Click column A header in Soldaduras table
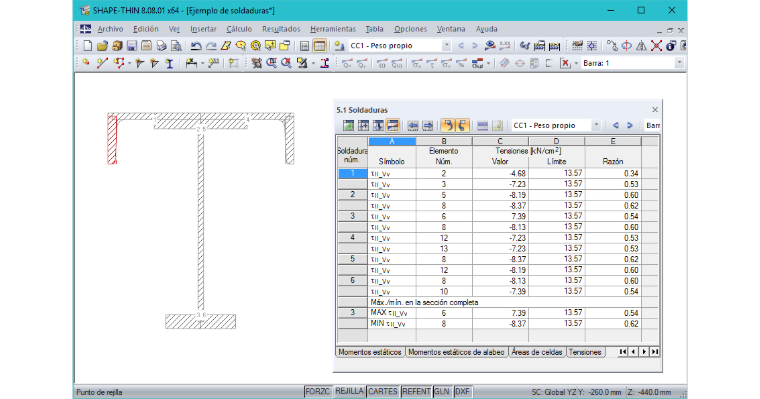This screenshot has width=760, height=399. 392,142
